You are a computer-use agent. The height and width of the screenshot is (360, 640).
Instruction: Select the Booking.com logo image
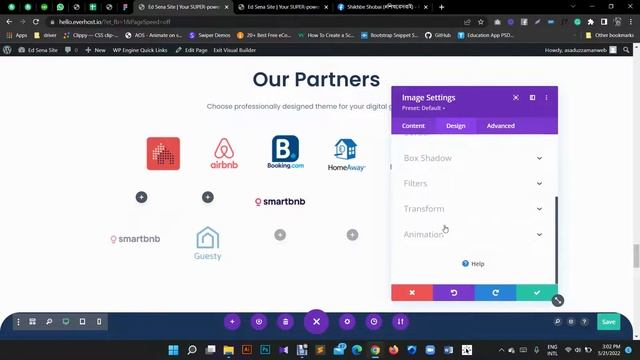pos(285,152)
